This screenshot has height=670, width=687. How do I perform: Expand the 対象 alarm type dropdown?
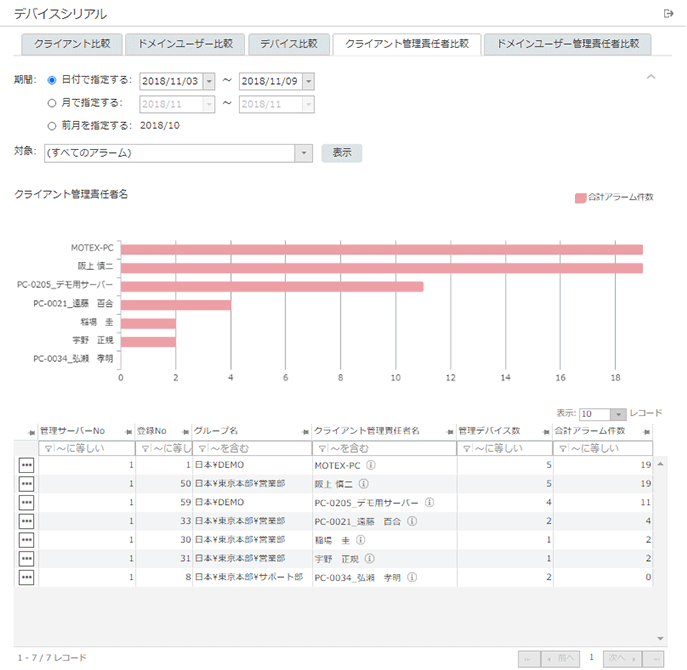click(x=303, y=153)
